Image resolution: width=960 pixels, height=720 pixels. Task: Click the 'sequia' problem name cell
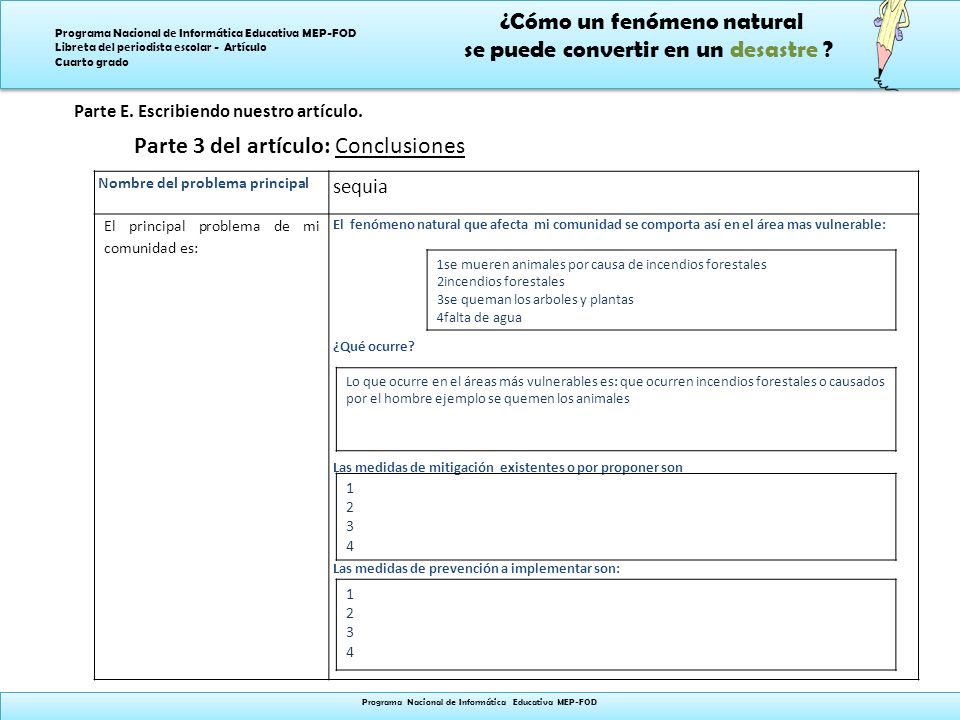(623, 192)
